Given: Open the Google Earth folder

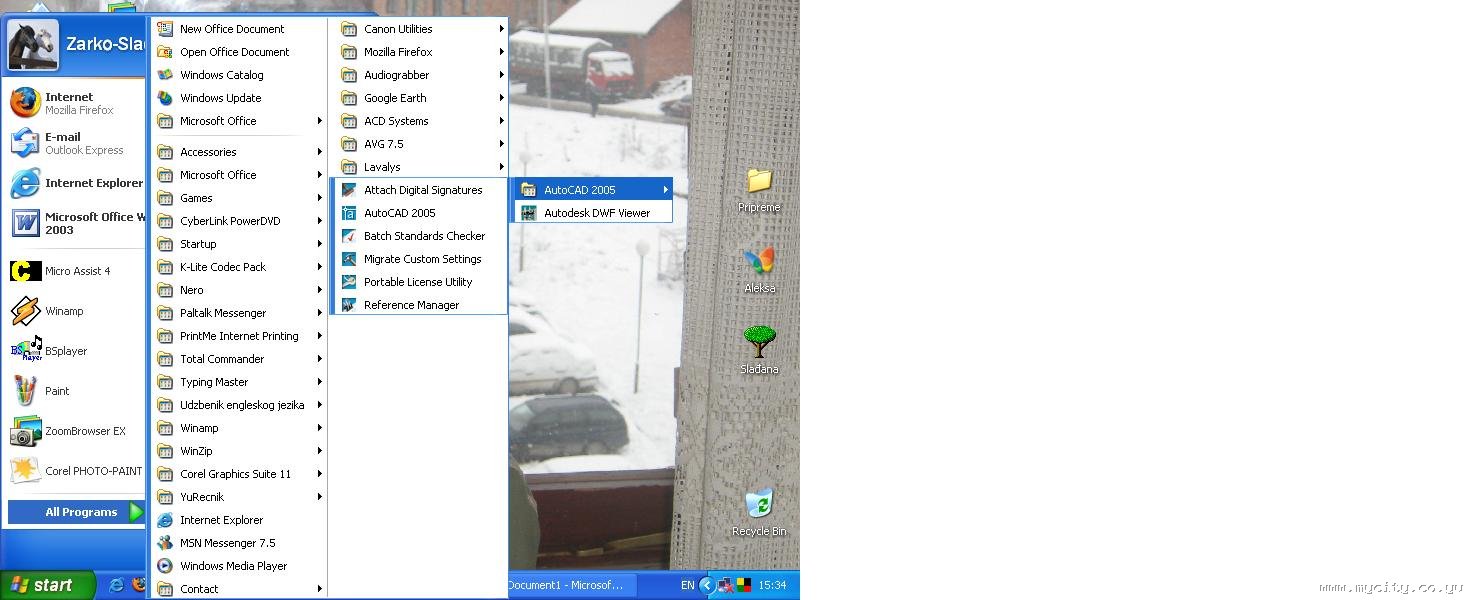Looking at the screenshot, I should click(422, 98).
